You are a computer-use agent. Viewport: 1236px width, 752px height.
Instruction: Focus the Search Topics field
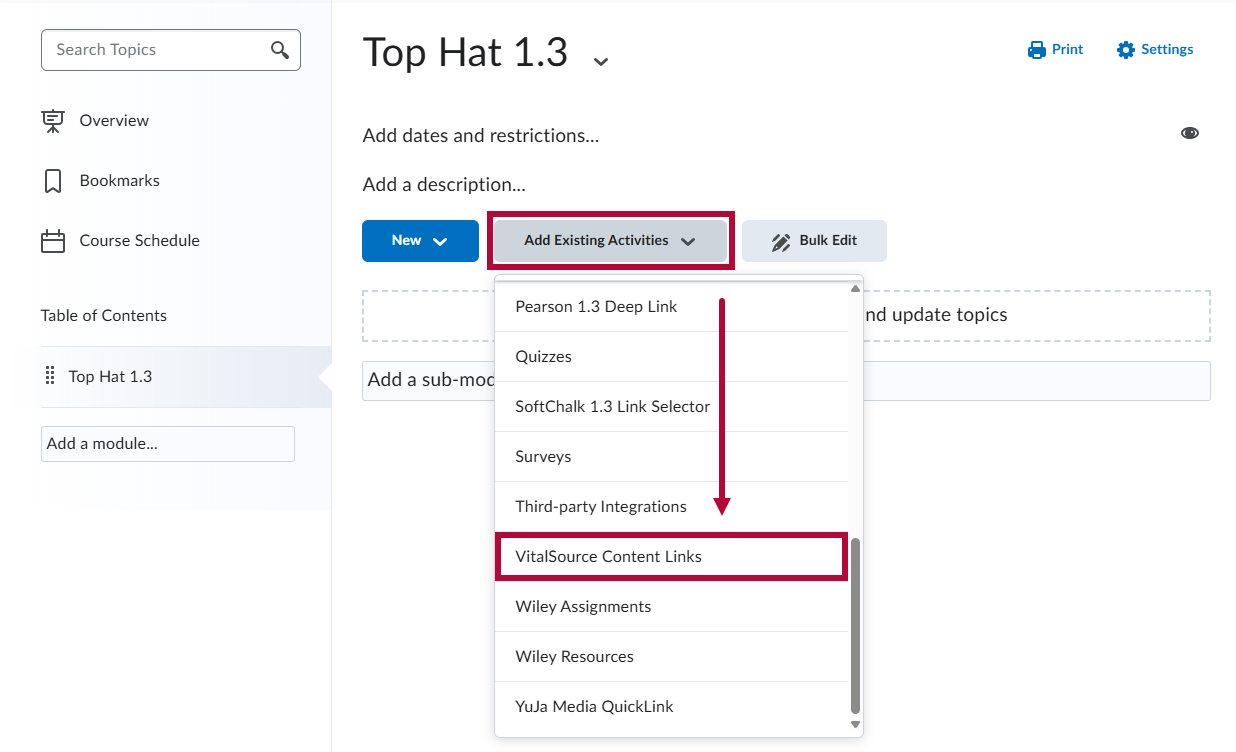tap(170, 50)
